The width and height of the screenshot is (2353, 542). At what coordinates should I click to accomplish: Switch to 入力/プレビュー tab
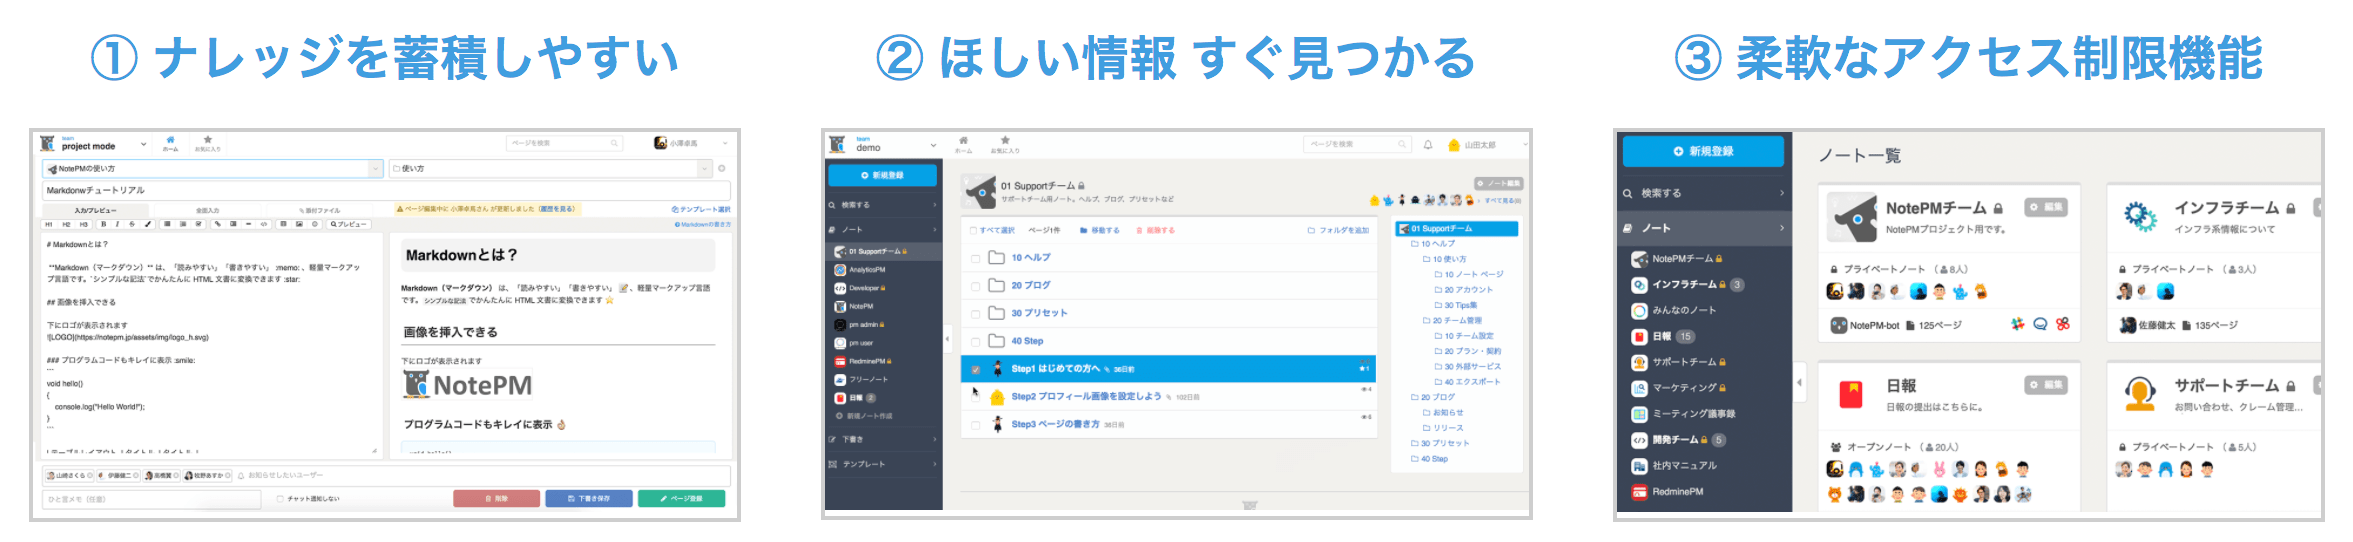pyautogui.click(x=95, y=211)
